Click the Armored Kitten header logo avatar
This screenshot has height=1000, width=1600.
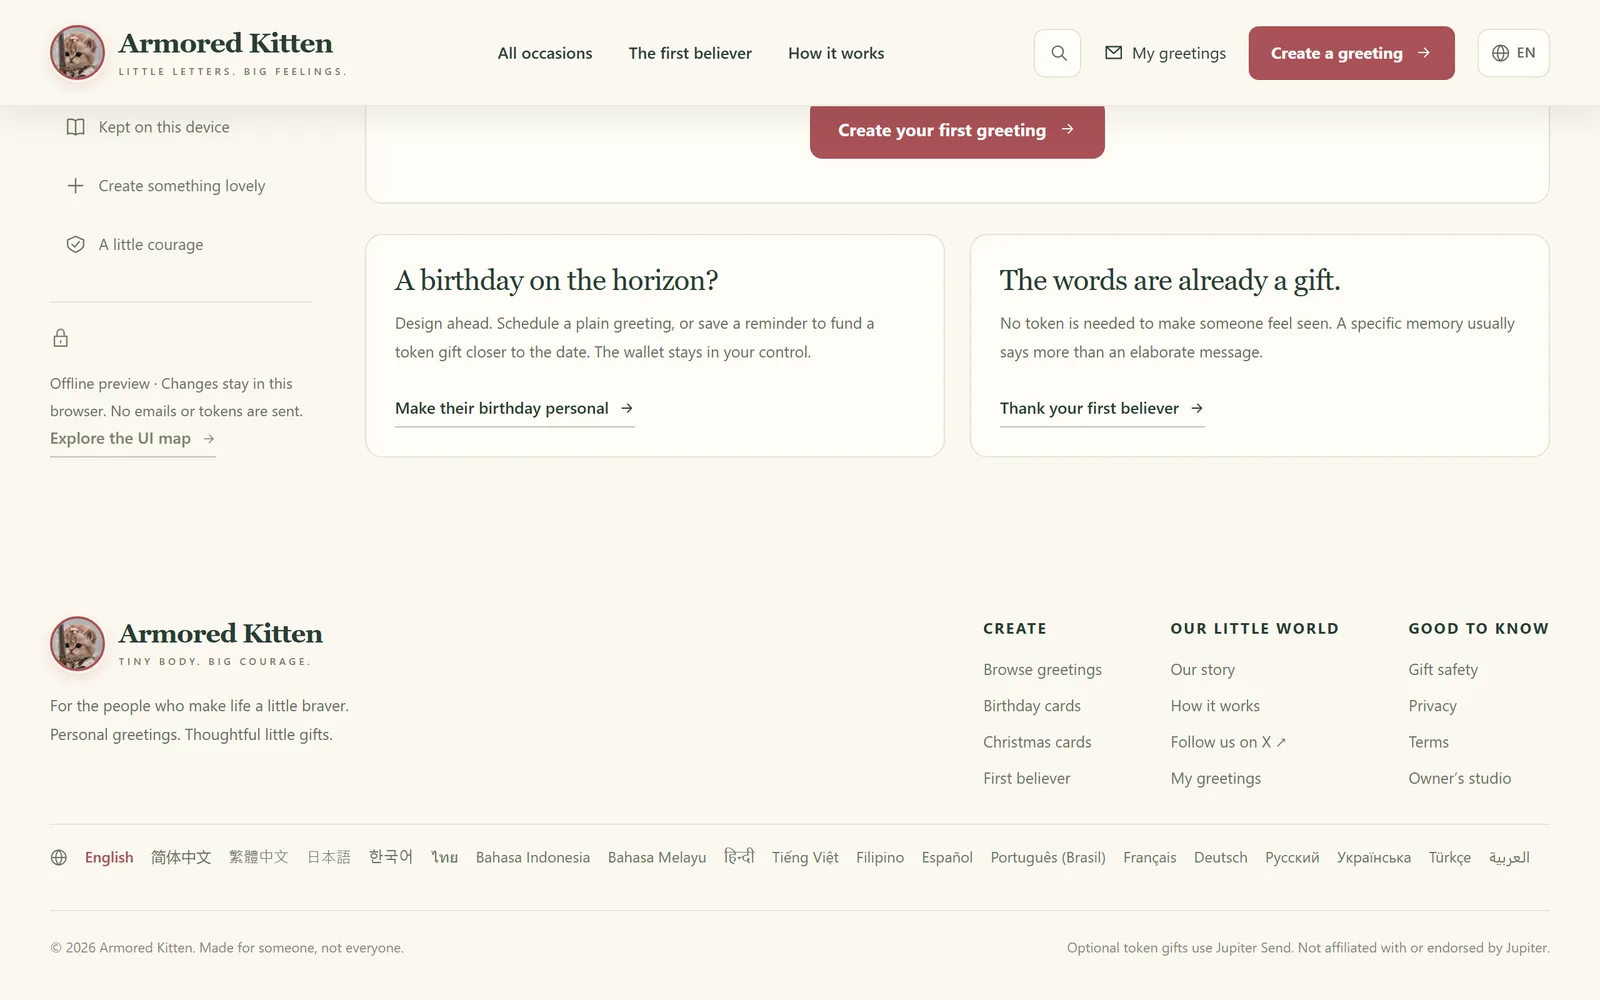77,53
